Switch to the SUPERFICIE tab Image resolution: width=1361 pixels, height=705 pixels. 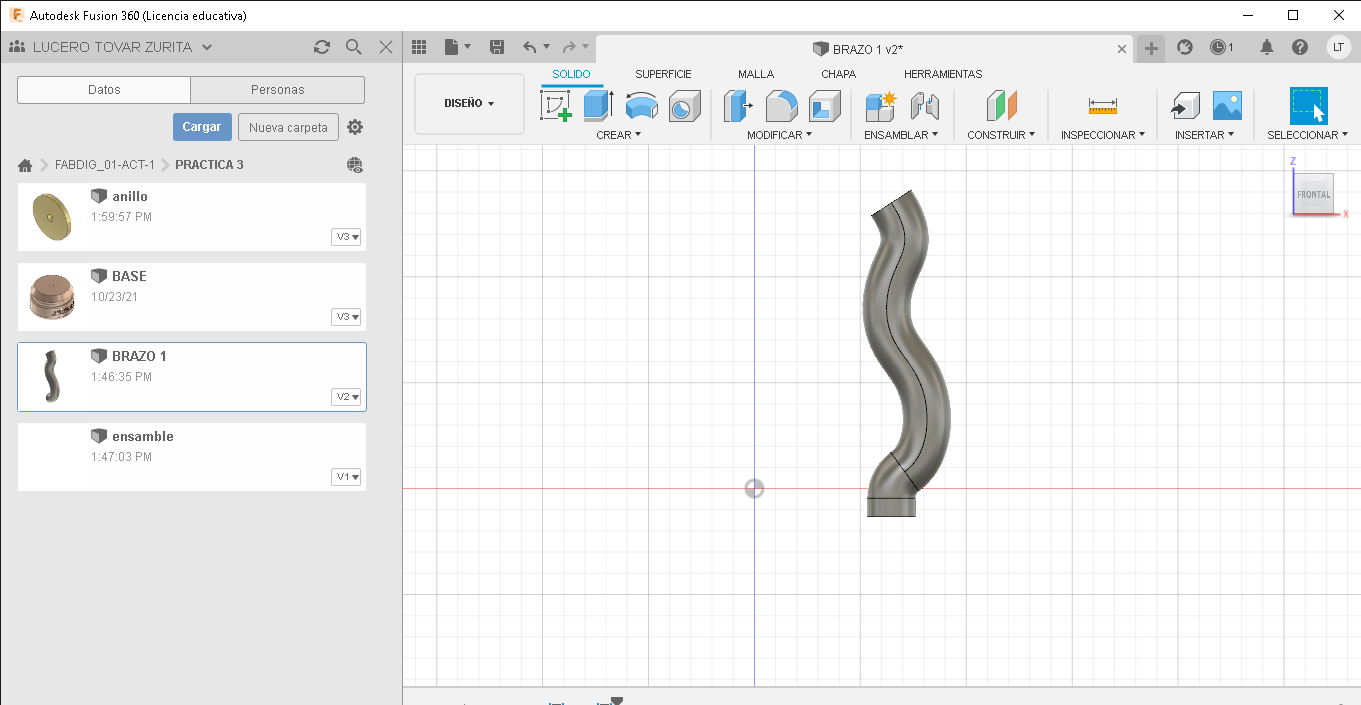[x=663, y=74]
